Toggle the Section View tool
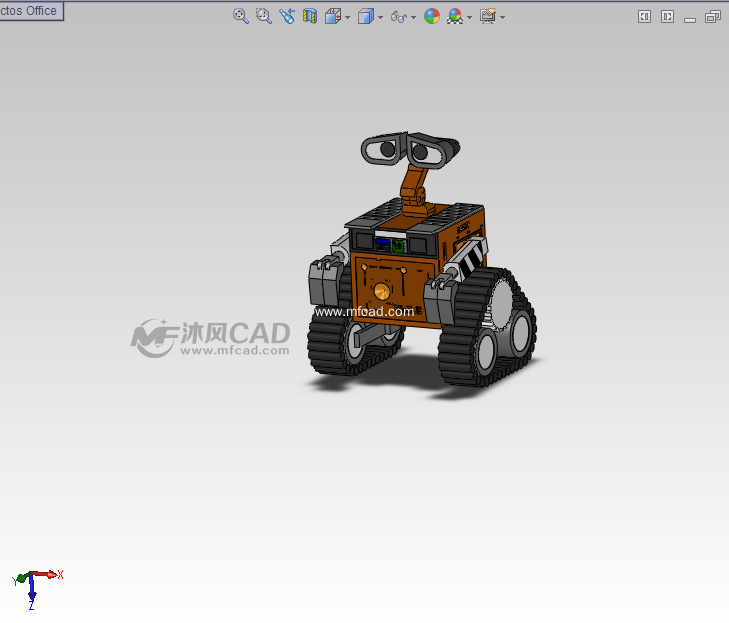This screenshot has height=623, width=729. coord(310,16)
